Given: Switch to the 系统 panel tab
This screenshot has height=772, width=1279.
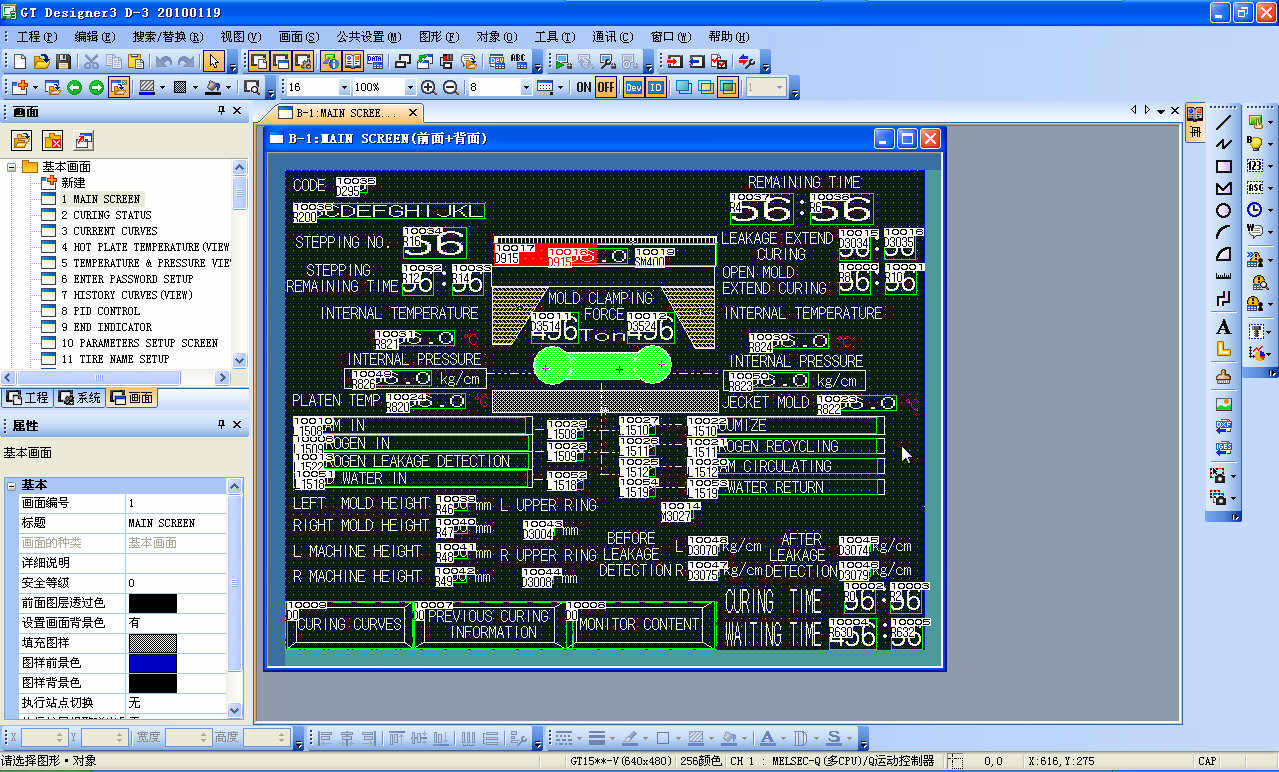Looking at the screenshot, I should [x=80, y=398].
